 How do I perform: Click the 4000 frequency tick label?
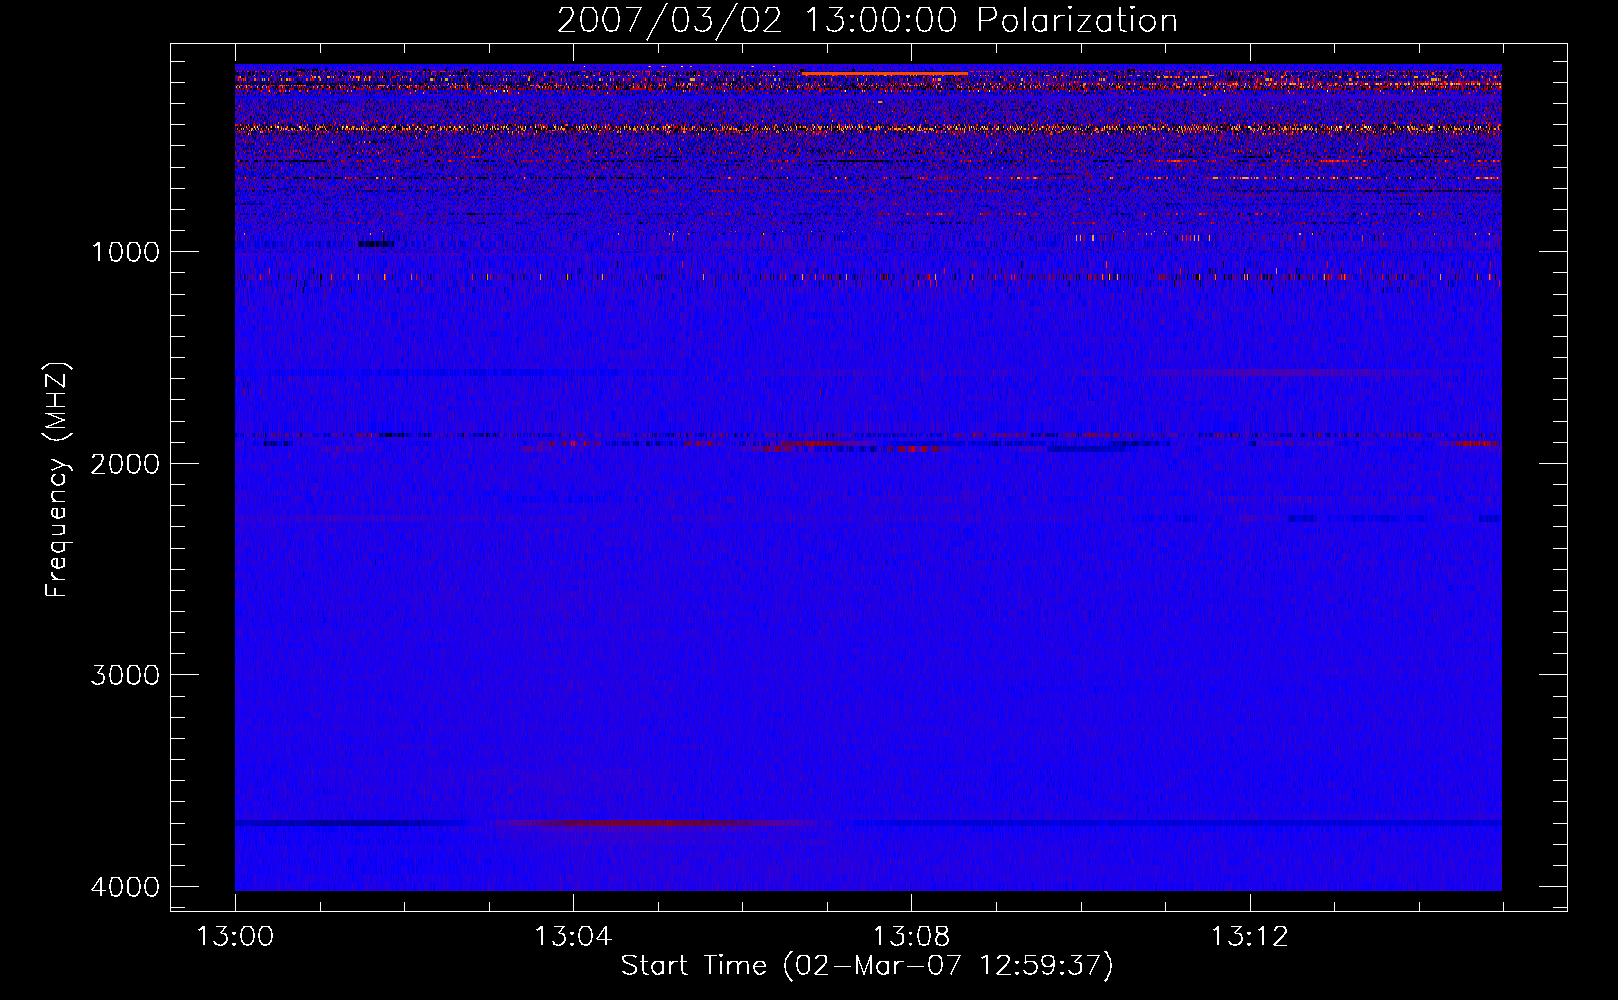point(125,887)
